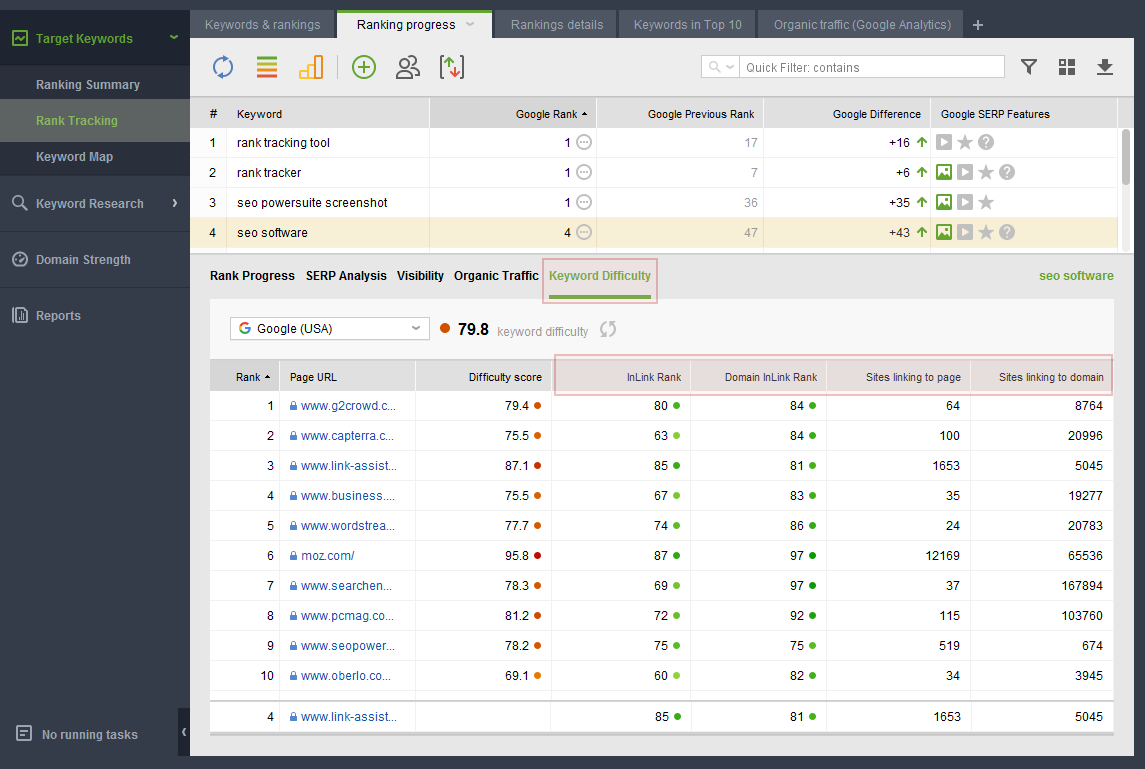Click the 167894 sites linking value

(x=1081, y=586)
